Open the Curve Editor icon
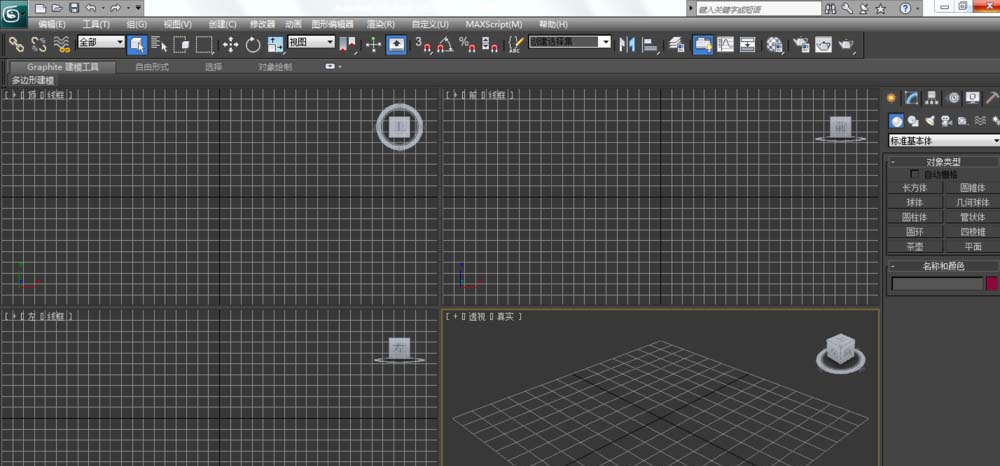This screenshot has width=1000, height=466. click(725, 44)
